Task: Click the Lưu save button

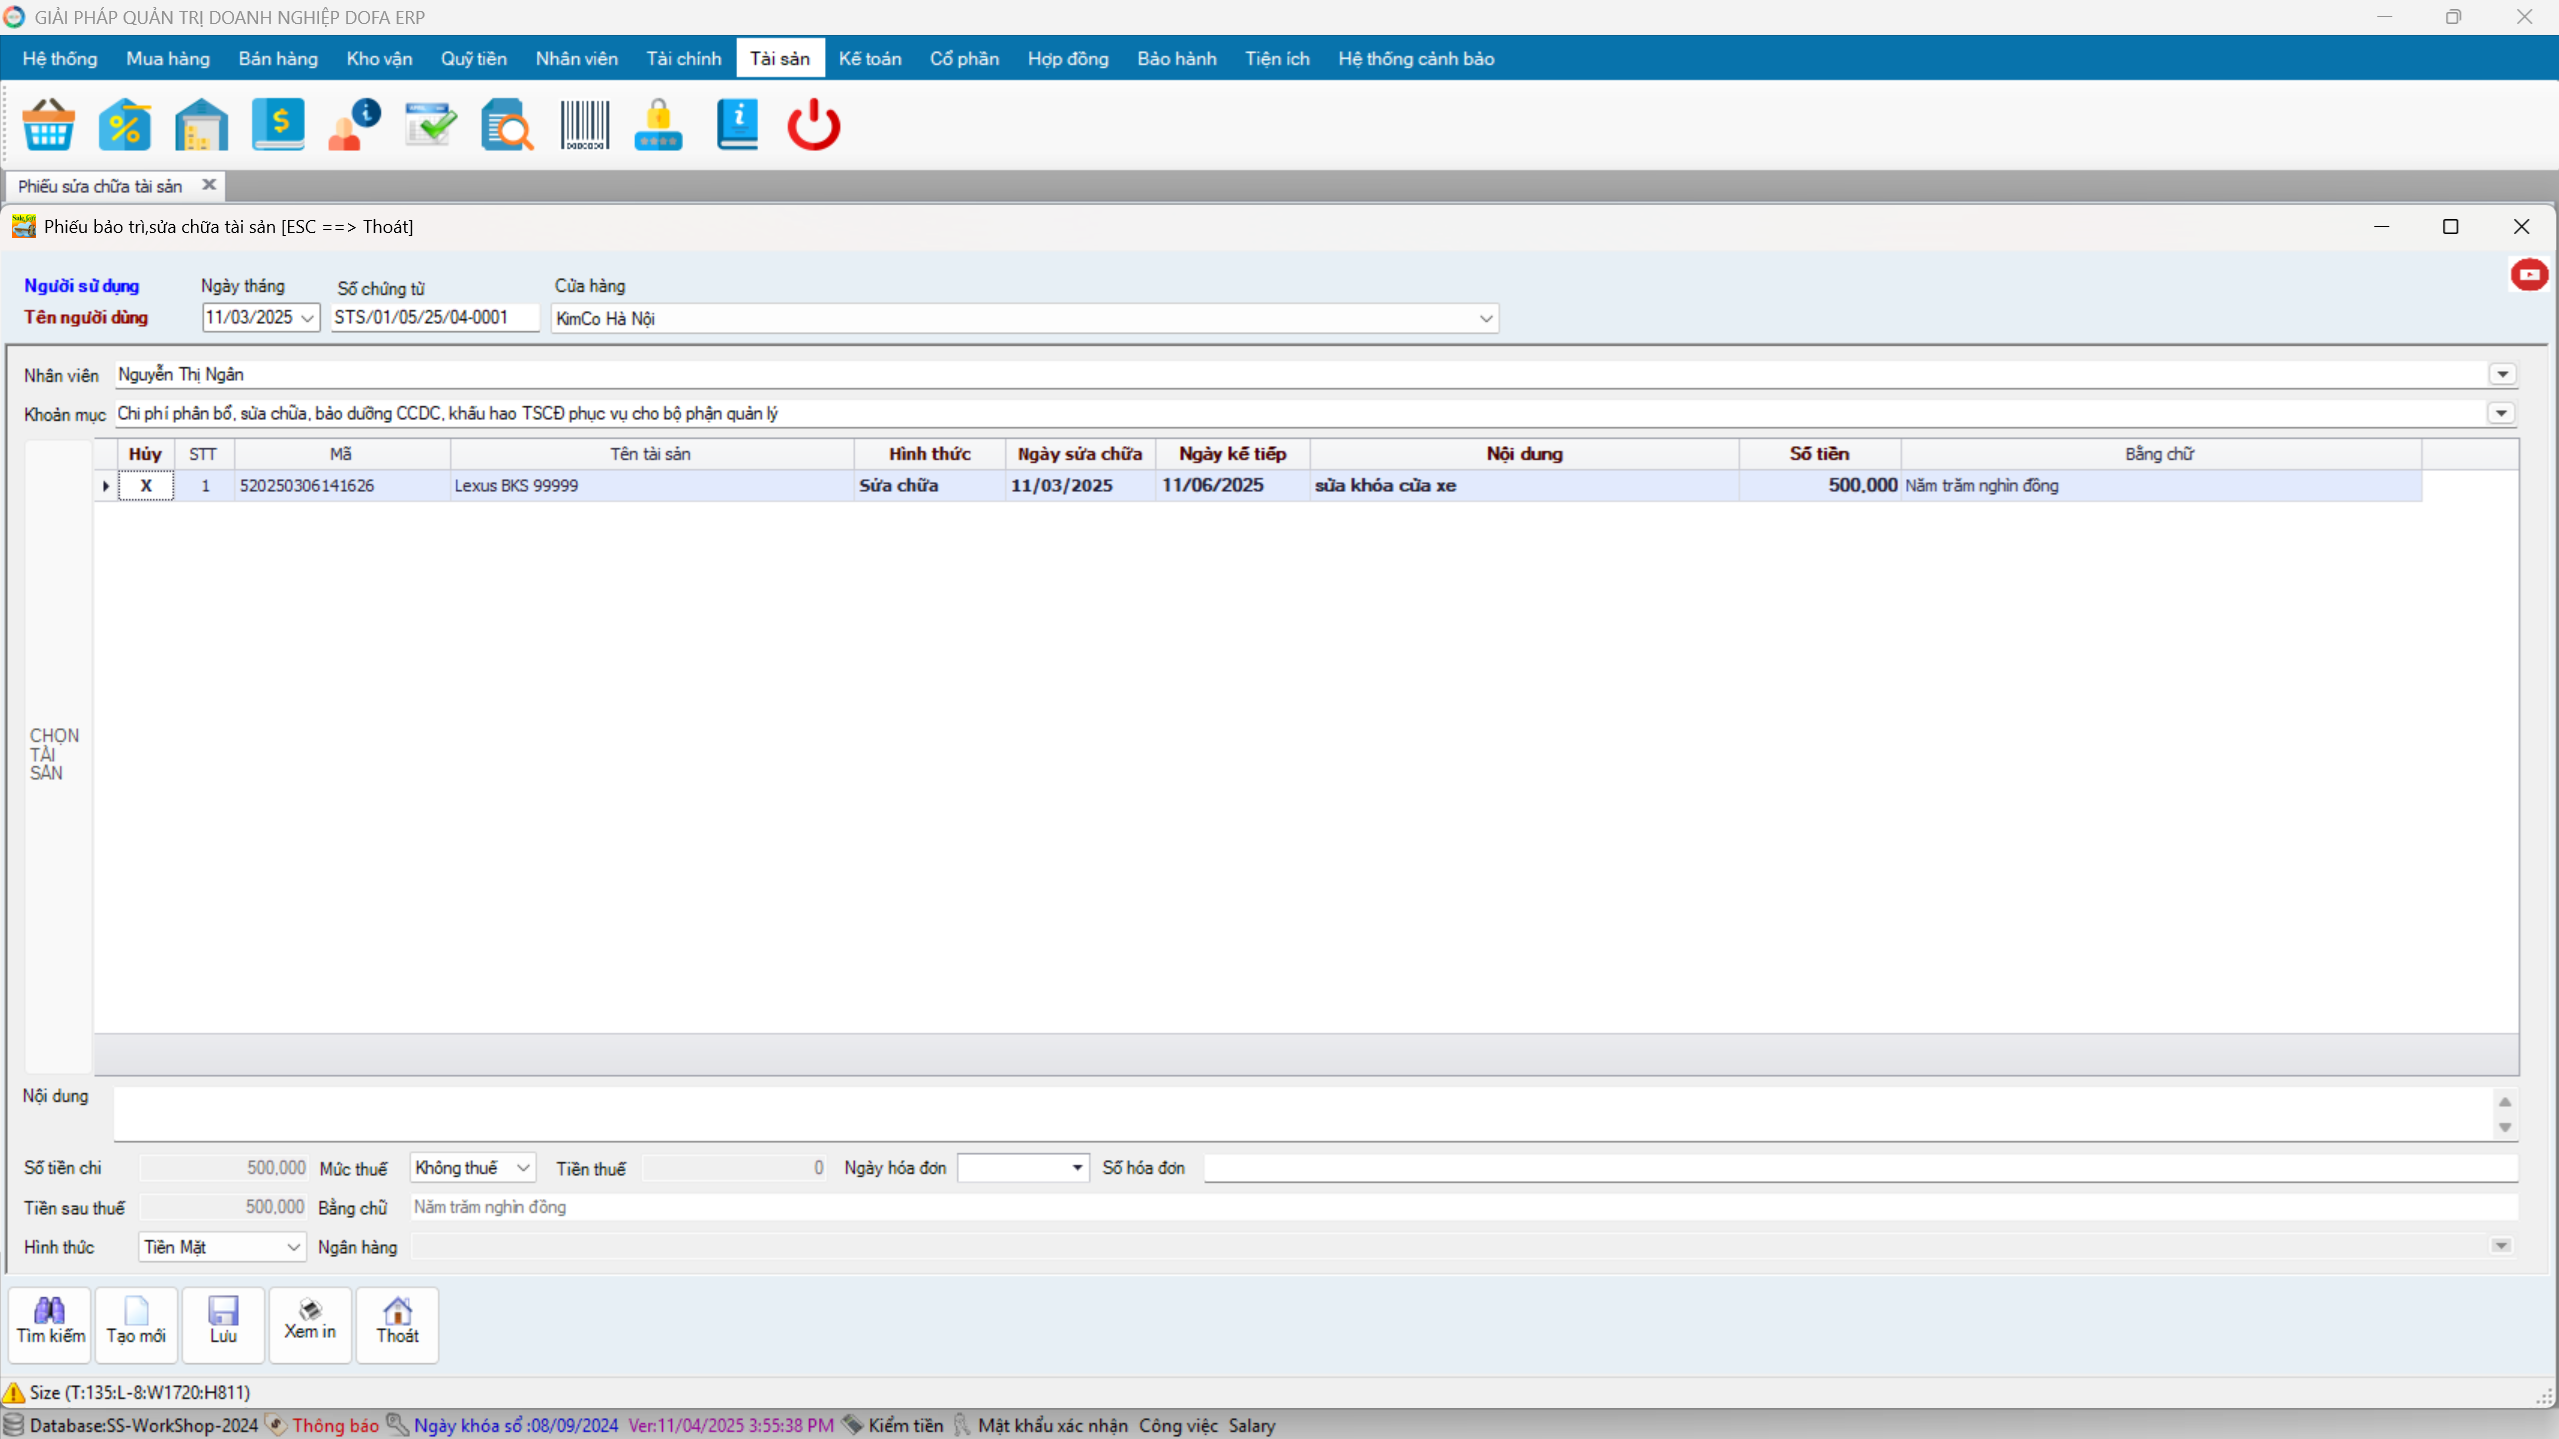Action: (223, 1324)
